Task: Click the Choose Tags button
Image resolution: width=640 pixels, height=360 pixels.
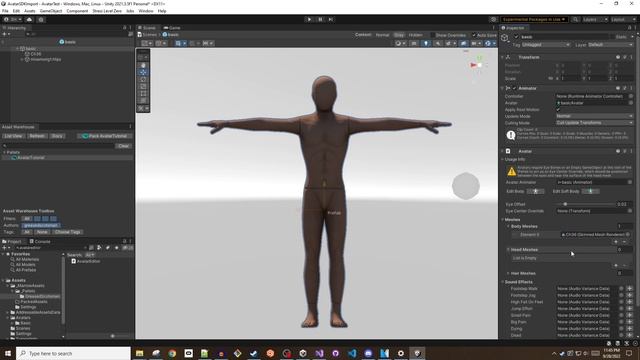Action: click(x=67, y=232)
